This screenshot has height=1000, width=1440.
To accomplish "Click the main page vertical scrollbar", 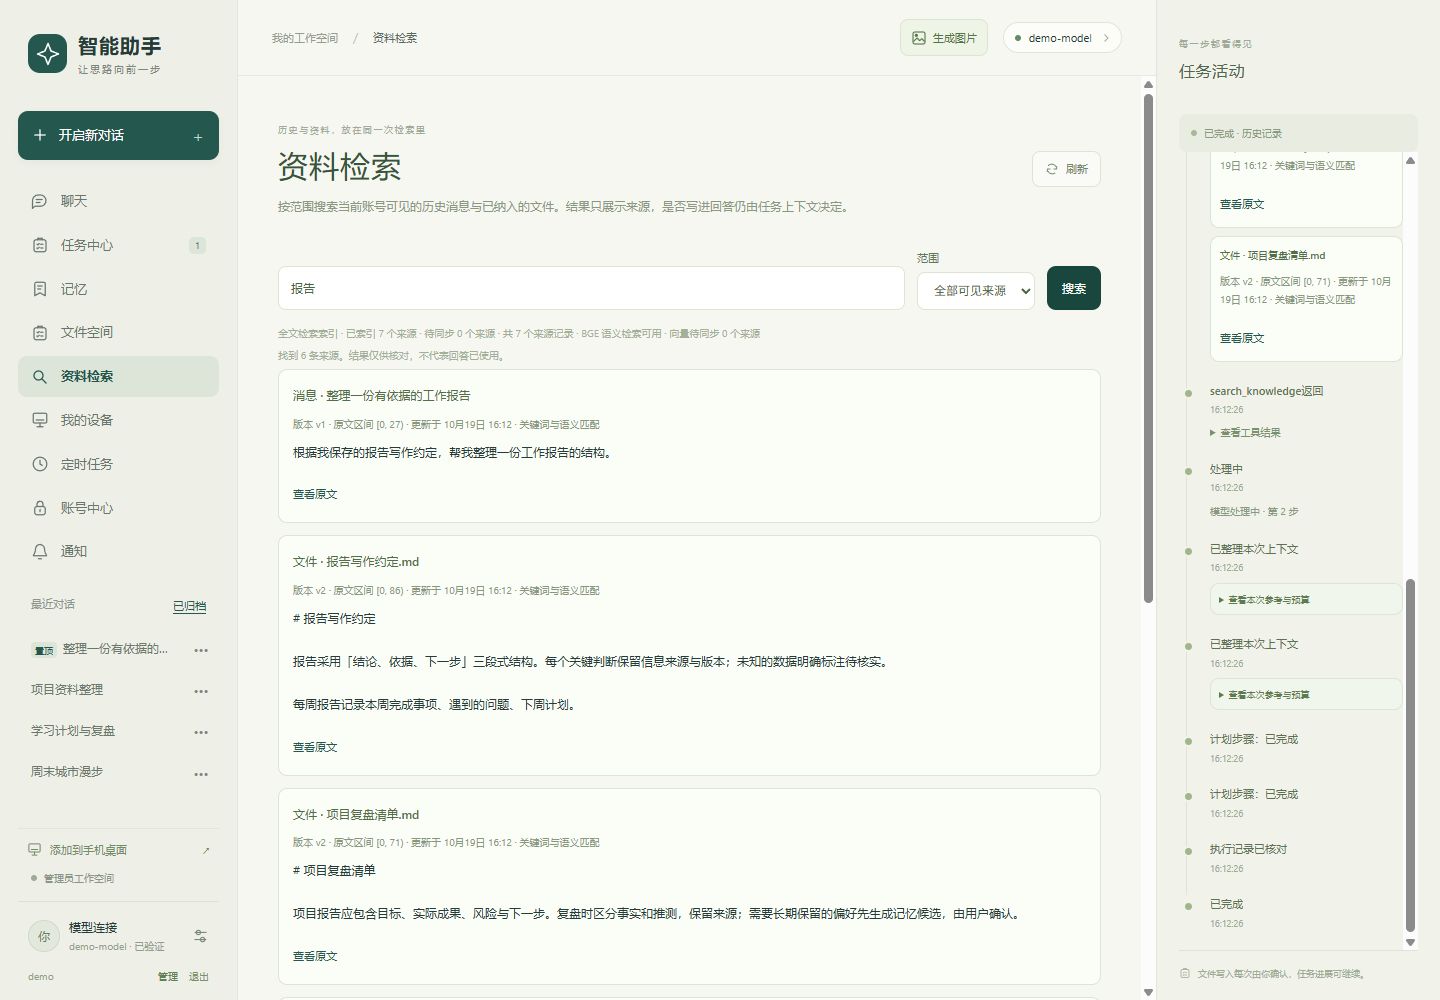I will 1148,348.
